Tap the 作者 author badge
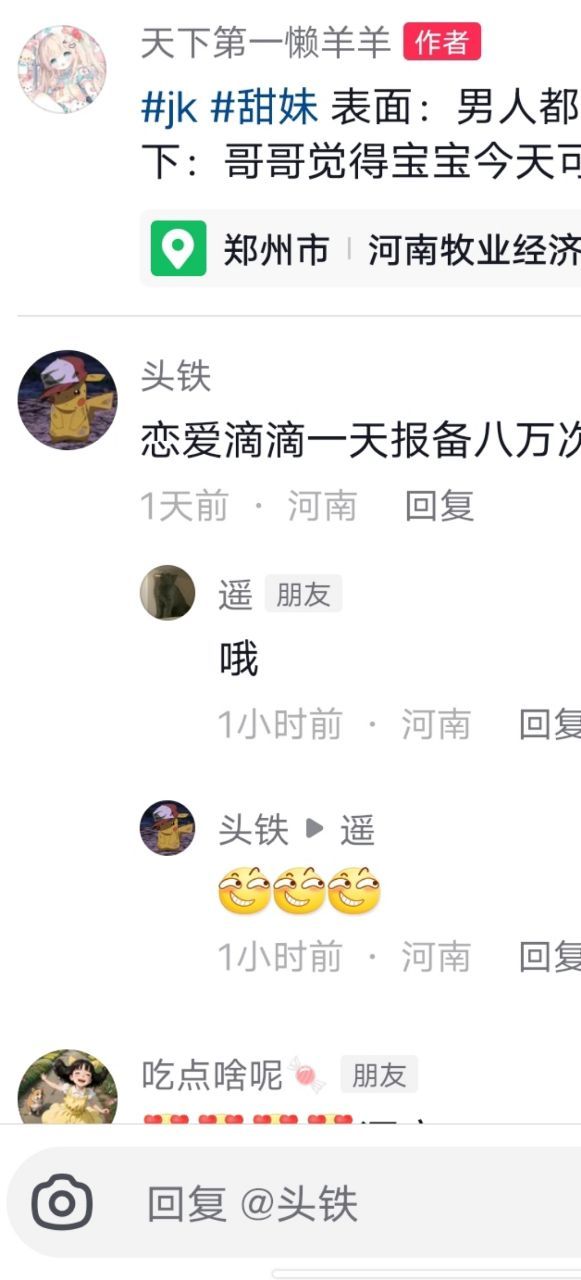 click(x=442, y=42)
